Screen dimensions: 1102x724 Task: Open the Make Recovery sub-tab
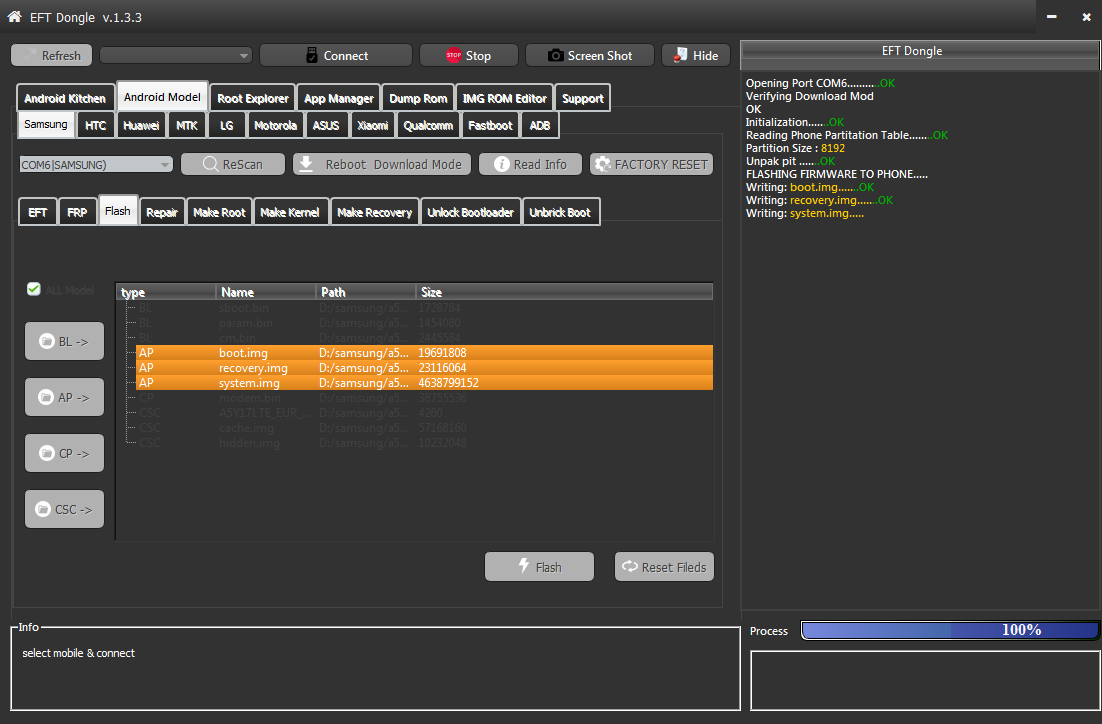375,212
